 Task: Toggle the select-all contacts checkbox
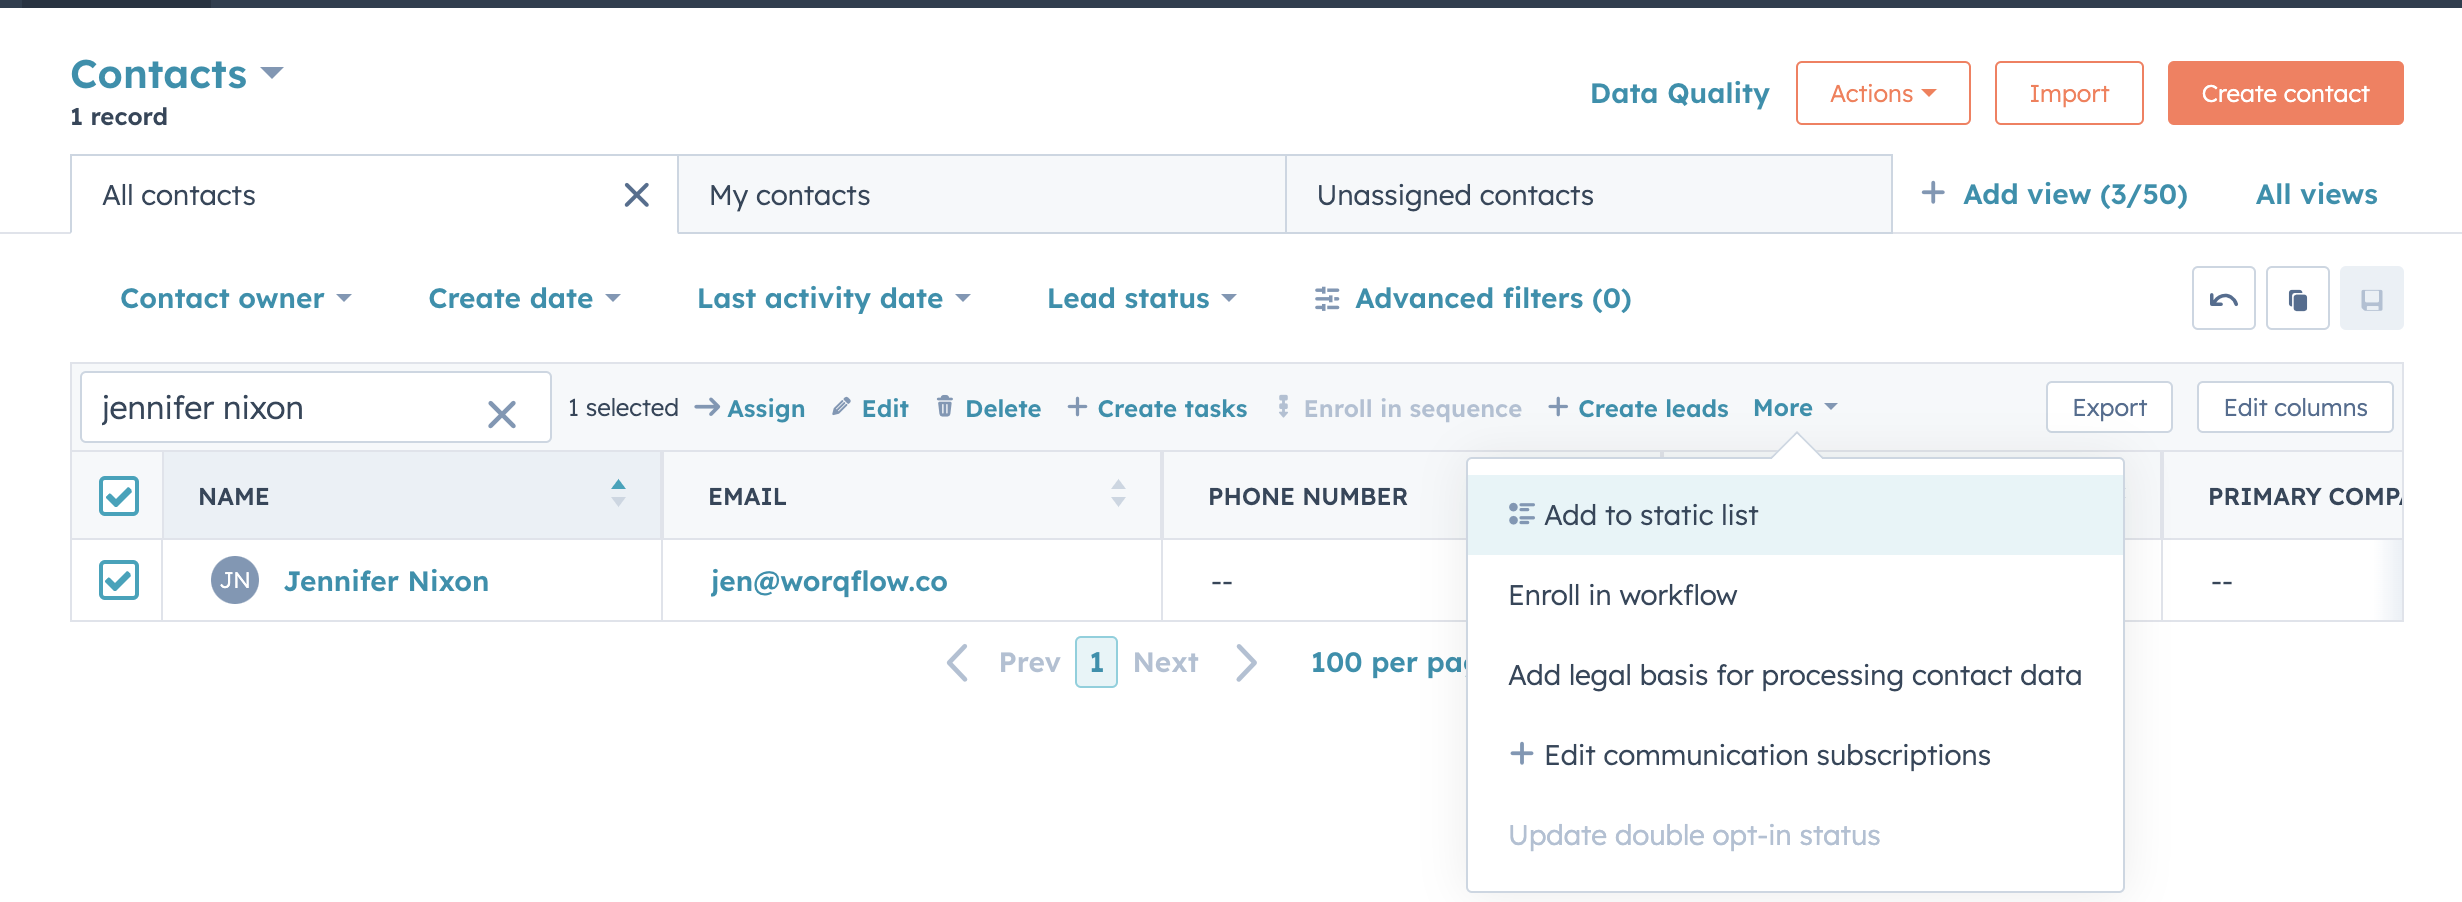click(x=118, y=496)
